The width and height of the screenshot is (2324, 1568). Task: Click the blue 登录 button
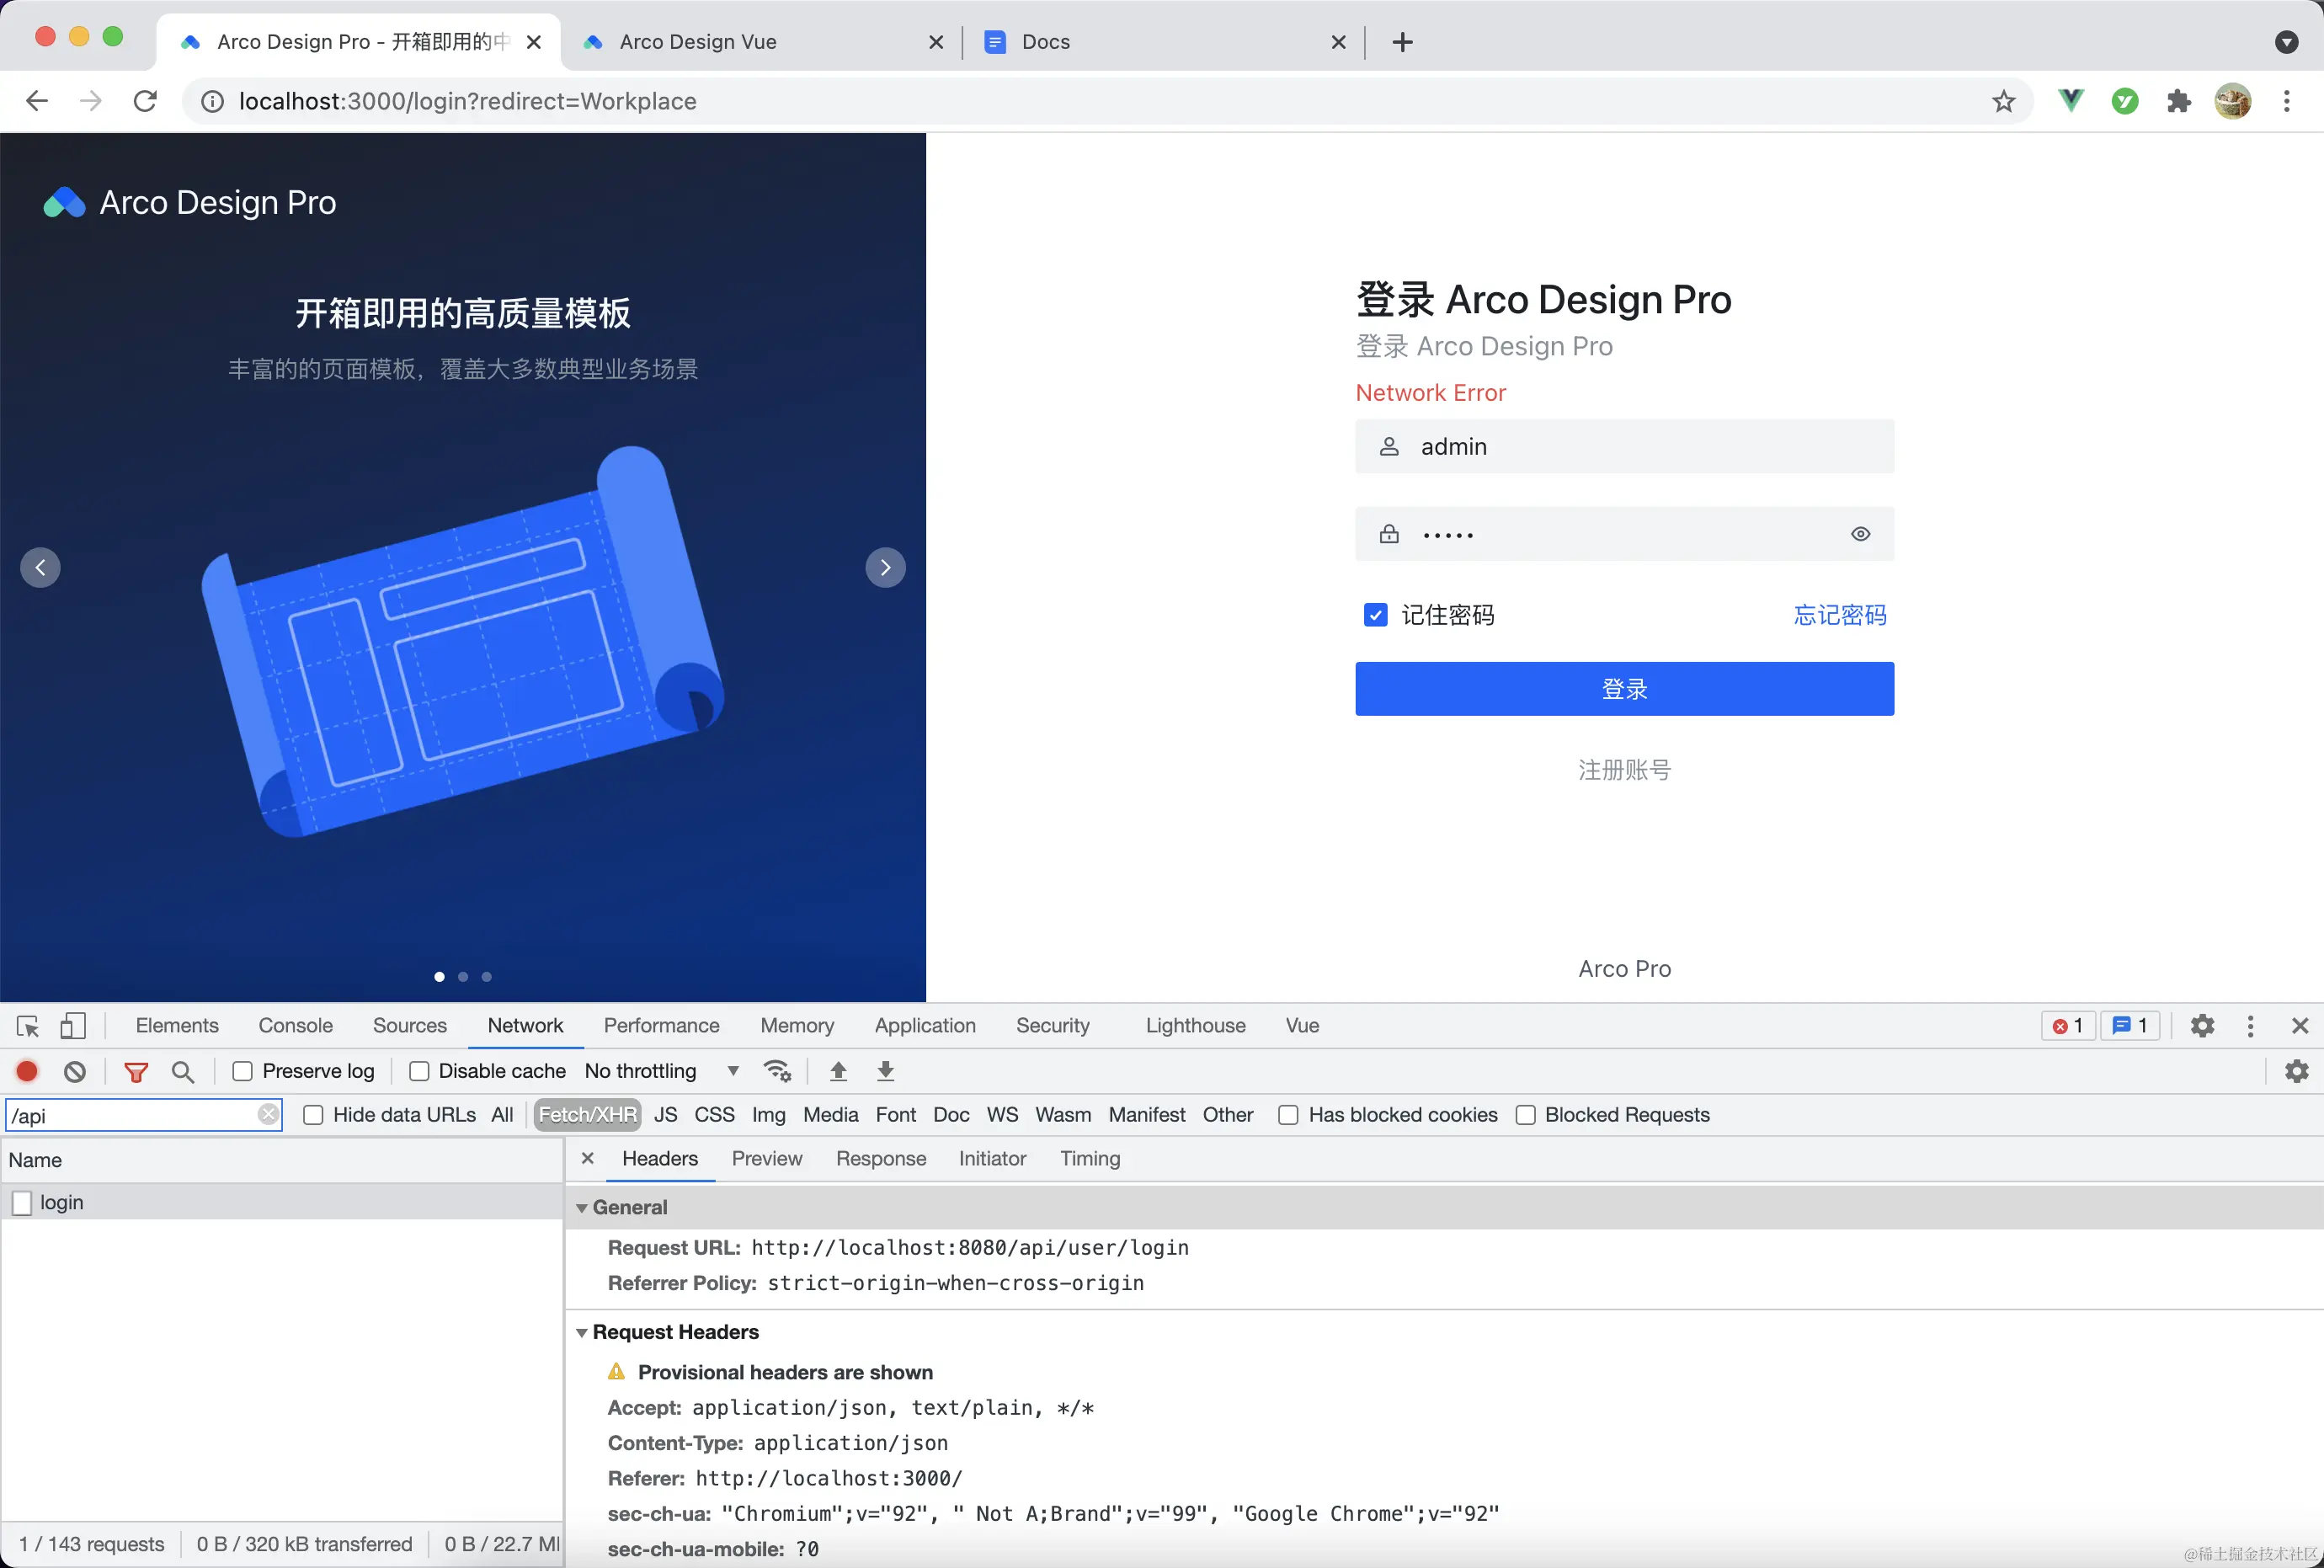point(1624,689)
